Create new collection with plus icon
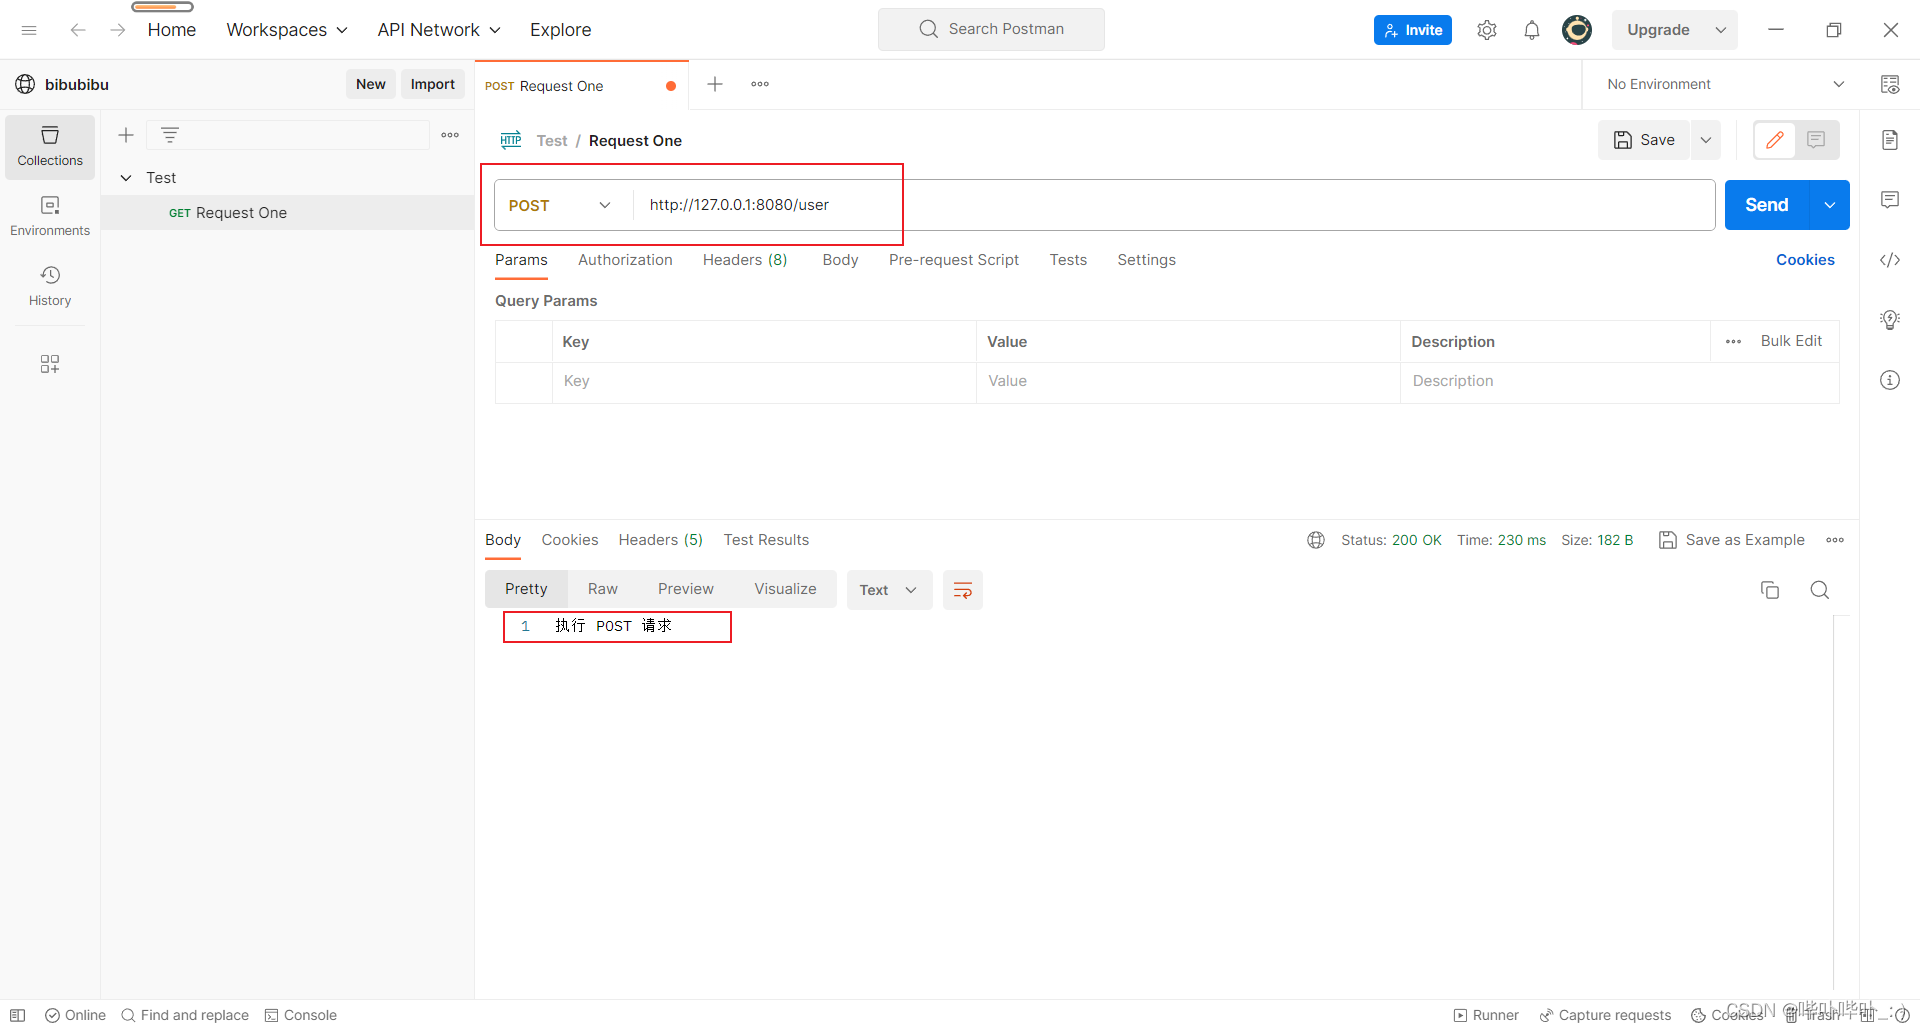Image resolution: width=1920 pixels, height=1030 pixels. click(126, 135)
